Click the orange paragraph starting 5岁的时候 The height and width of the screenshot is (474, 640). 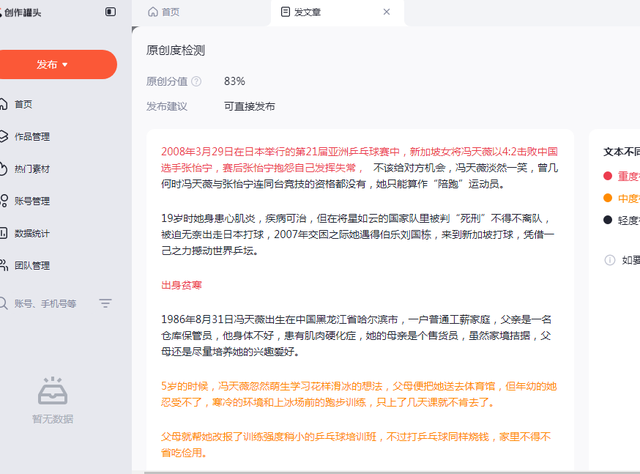(x=359, y=394)
